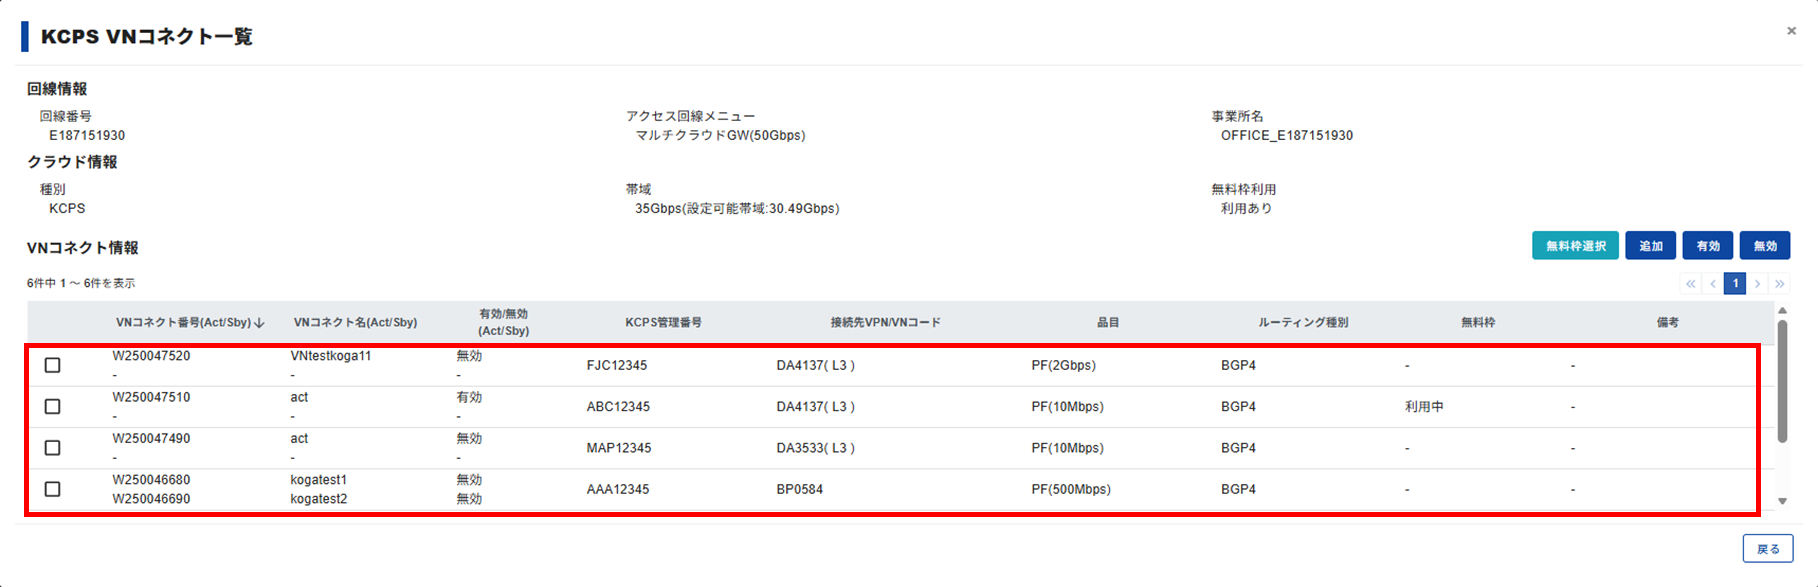1818x587 pixels.
Task: Click the VNコネクト名(Act/Sby) column header
Action: pyautogui.click(x=355, y=323)
